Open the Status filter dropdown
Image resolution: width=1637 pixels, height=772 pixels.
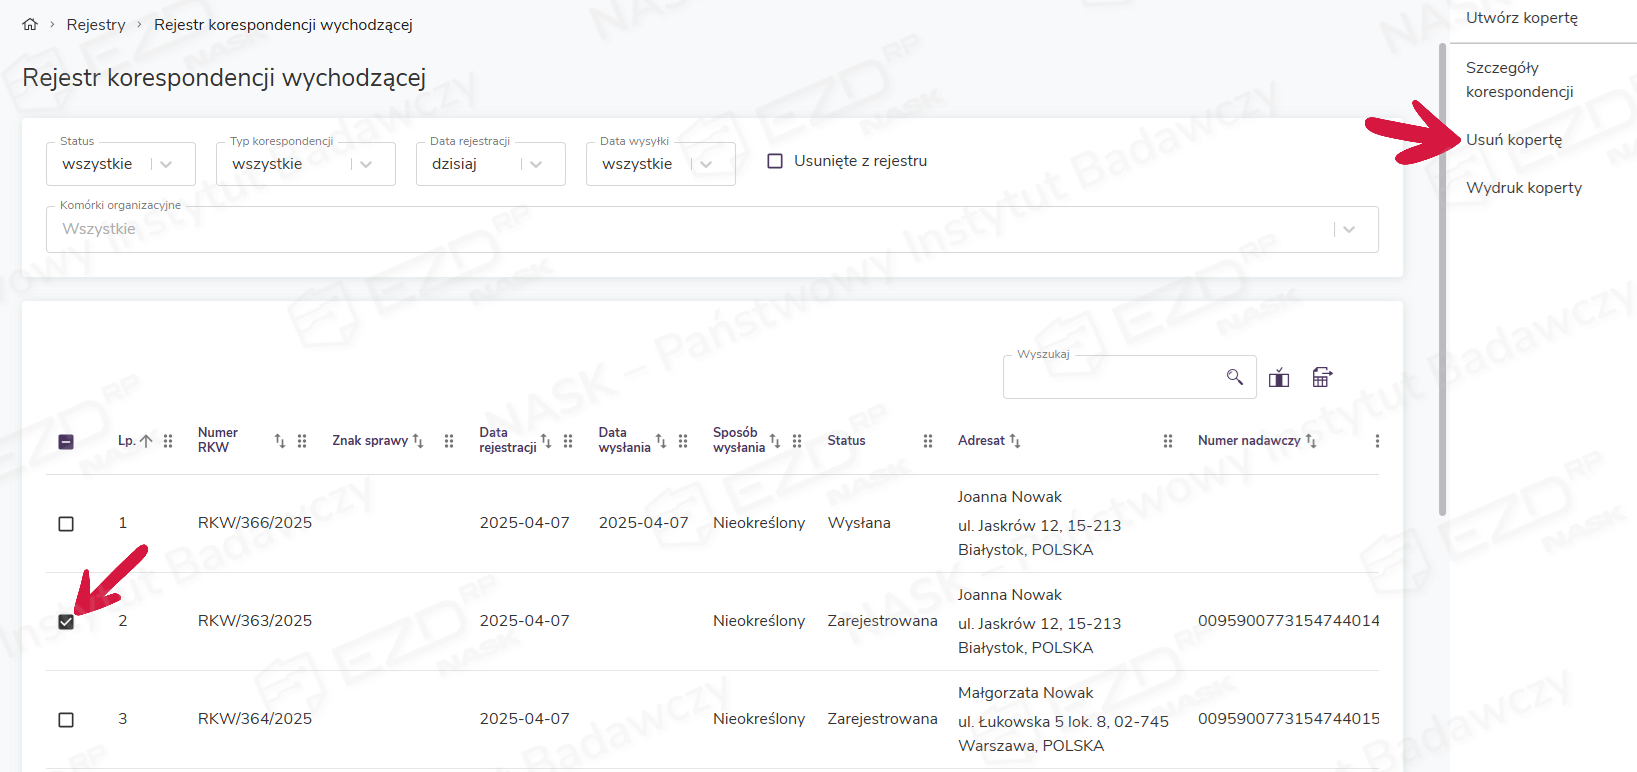pos(166,164)
